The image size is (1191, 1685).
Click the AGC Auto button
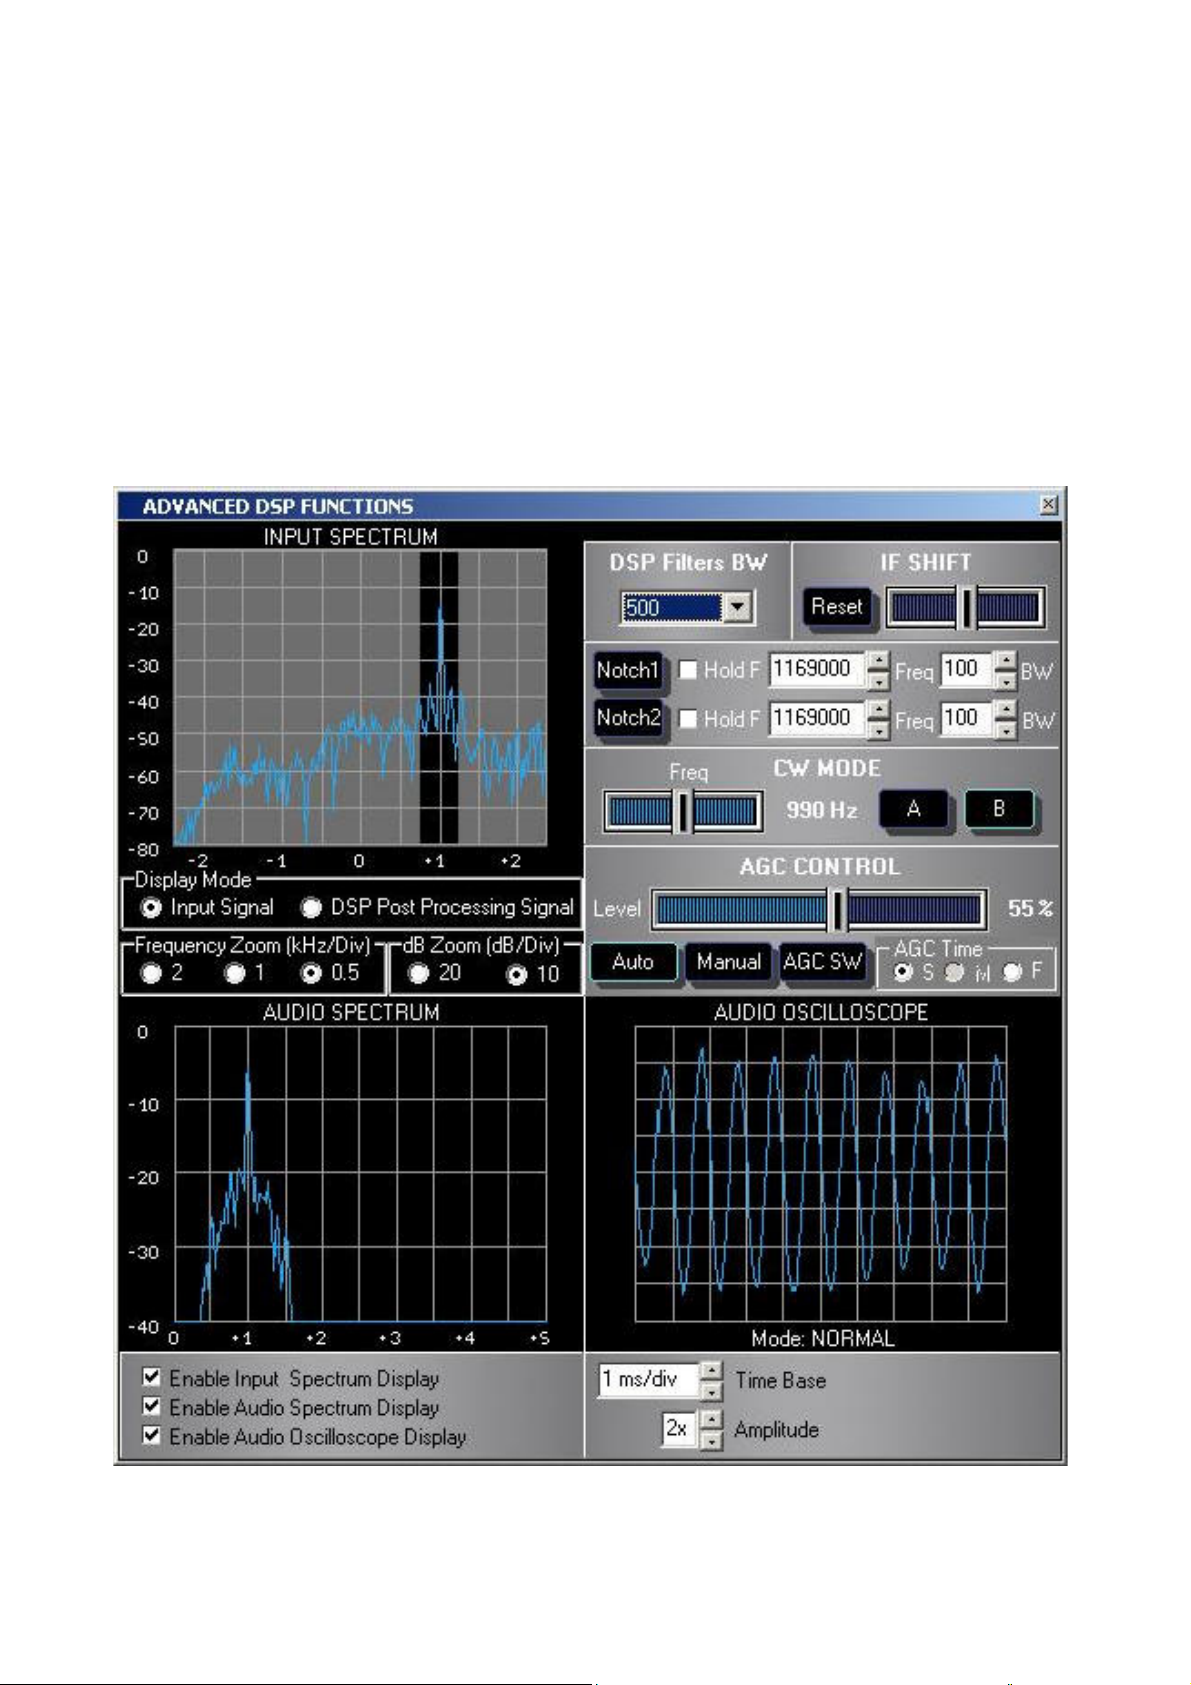pos(633,962)
